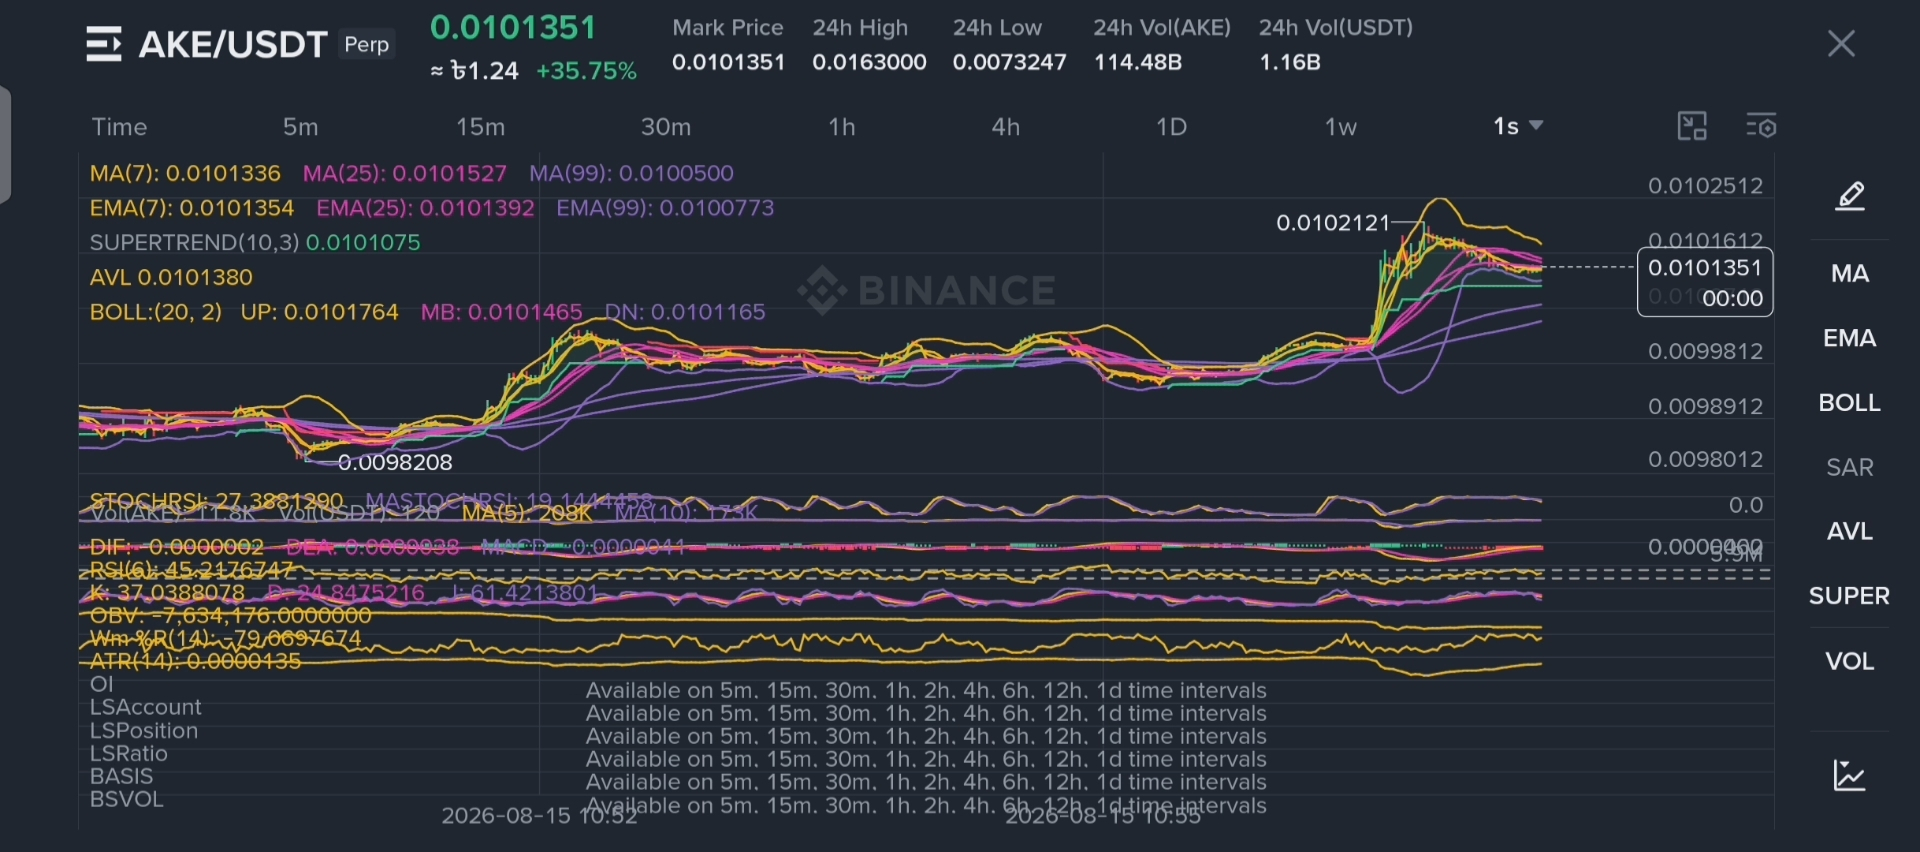1920x852 pixels.
Task: Click the EMA(25) legend value
Action: pyautogui.click(x=426, y=208)
